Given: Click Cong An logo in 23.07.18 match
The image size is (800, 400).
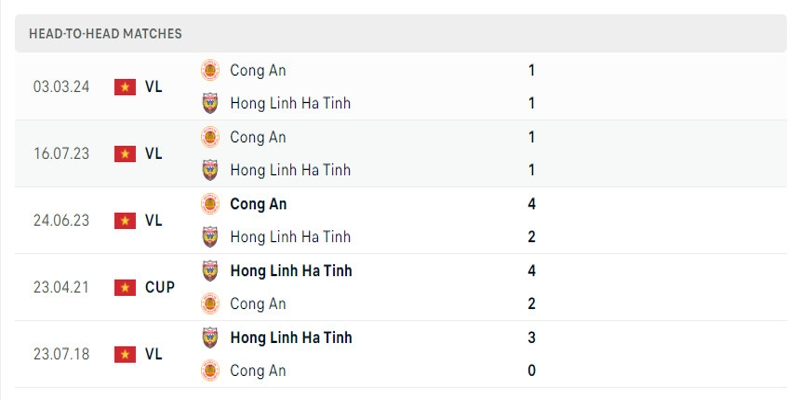Looking at the screenshot, I should (x=210, y=370).
